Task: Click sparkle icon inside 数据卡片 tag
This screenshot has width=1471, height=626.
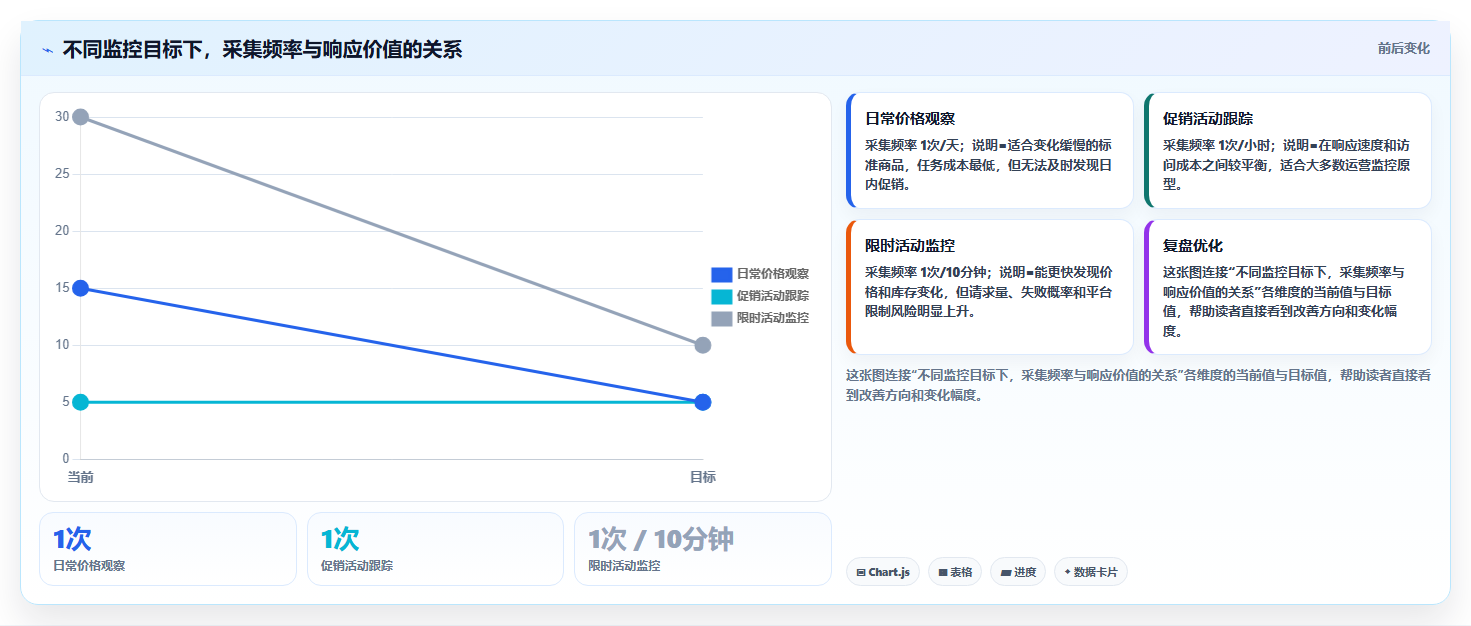Action: [x=1068, y=573]
